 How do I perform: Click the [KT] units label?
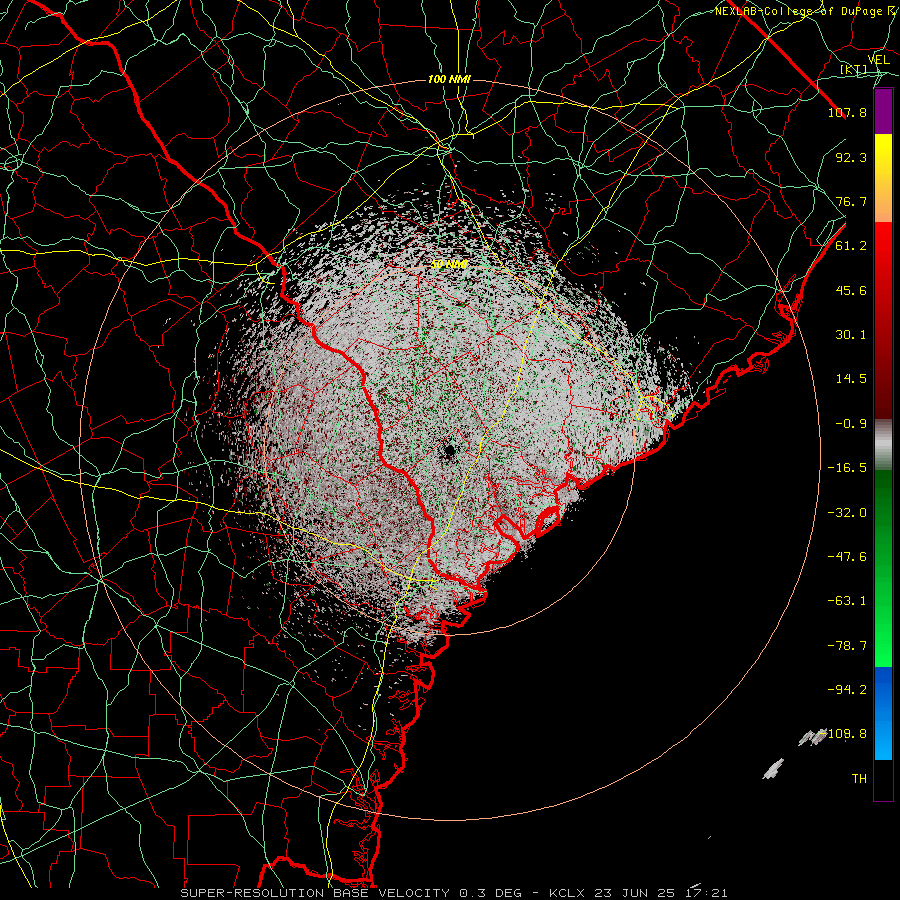pyautogui.click(x=853, y=69)
